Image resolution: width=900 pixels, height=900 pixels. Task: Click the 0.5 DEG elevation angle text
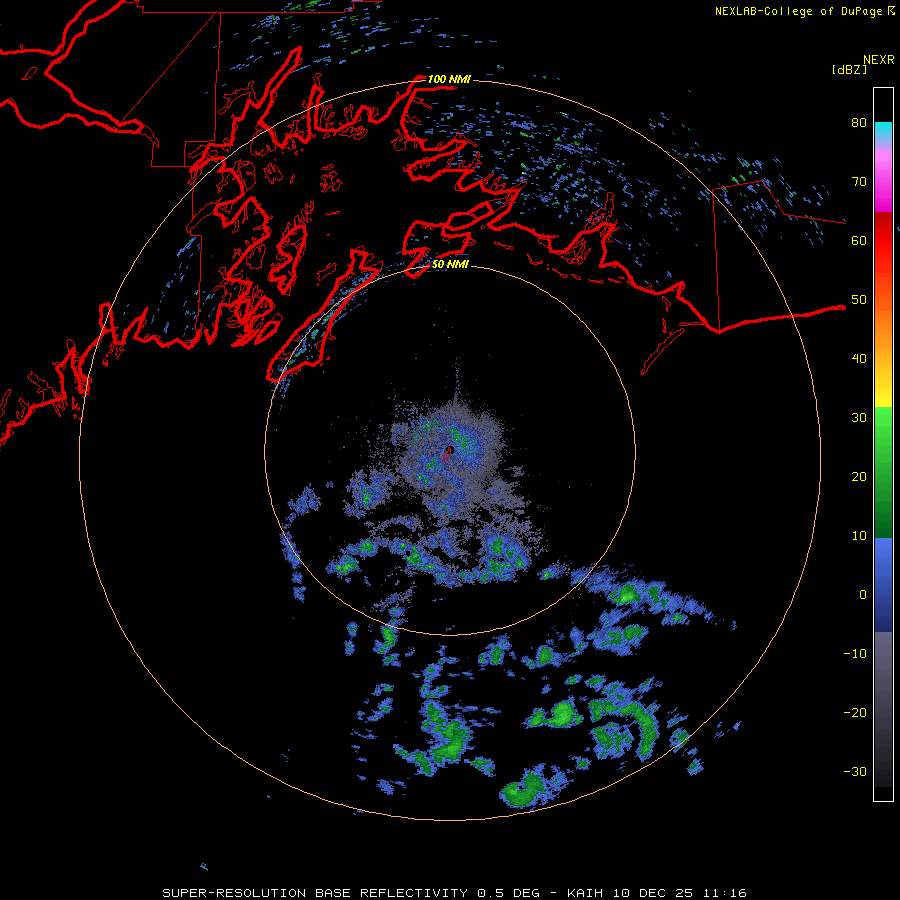[509, 893]
